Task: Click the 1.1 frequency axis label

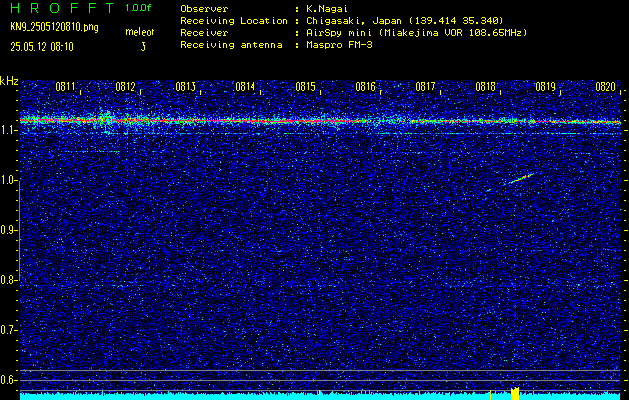Action: [9, 130]
